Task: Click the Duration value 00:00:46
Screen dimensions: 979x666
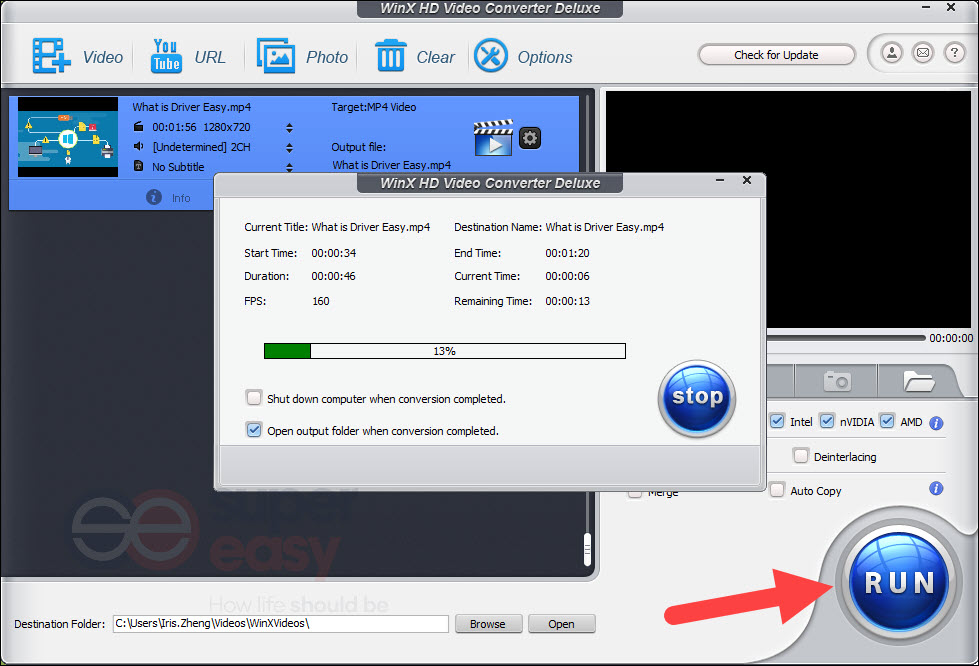Action: coord(333,276)
